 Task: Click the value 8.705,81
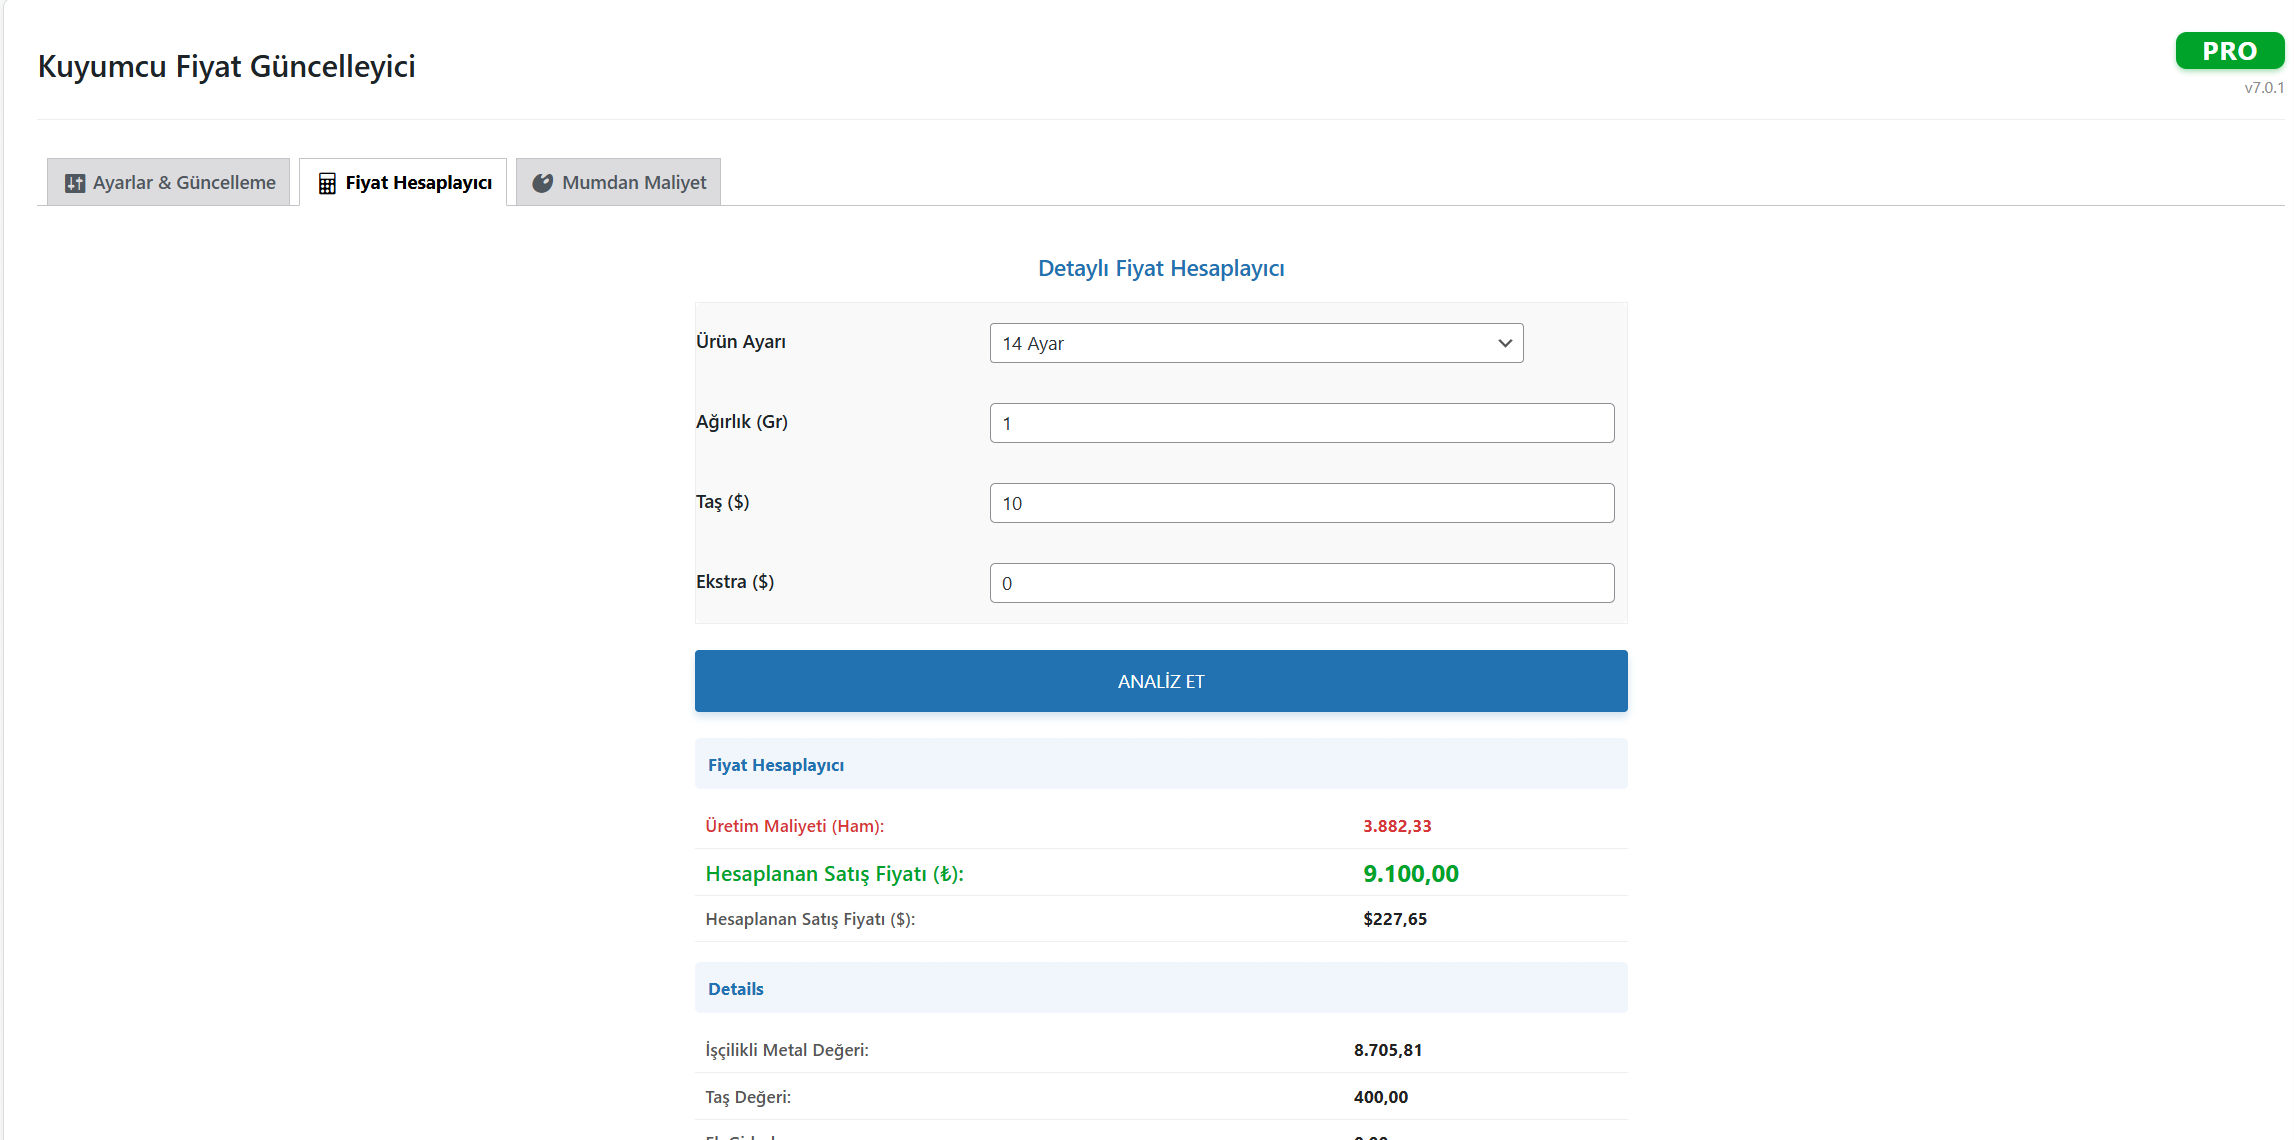point(1388,1050)
